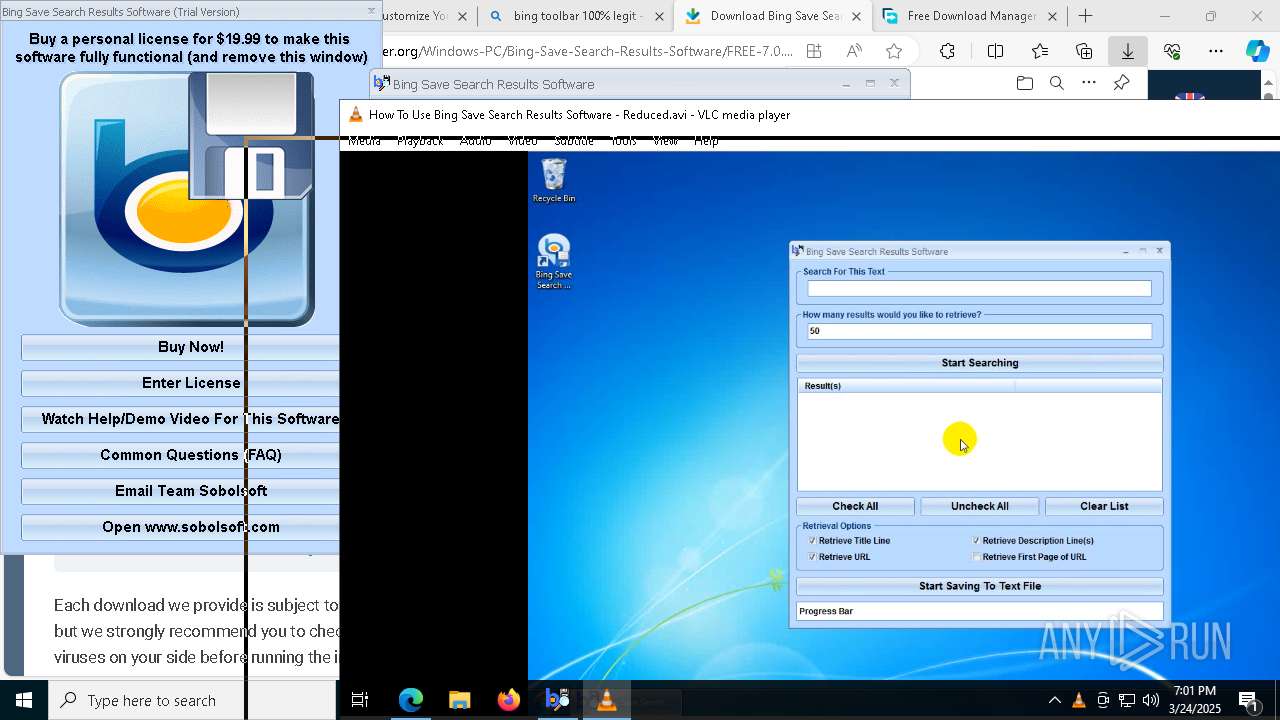Screen dimensions: 1280x720
Task: Open network settings tray icon
Action: coord(1127,700)
